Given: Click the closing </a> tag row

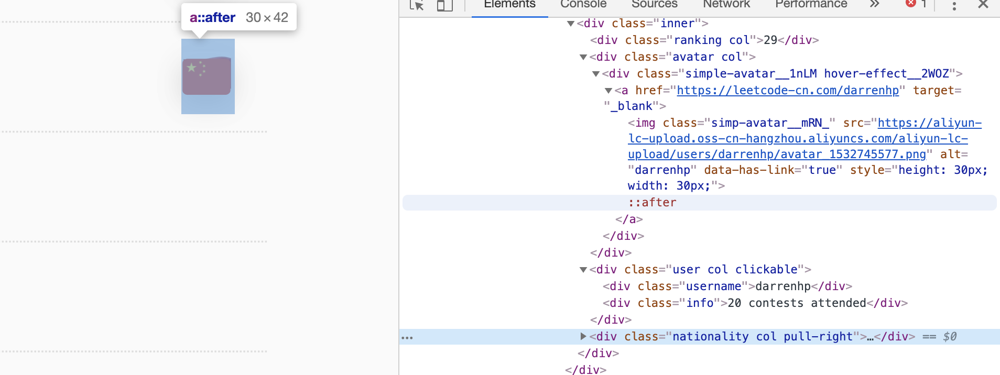Looking at the screenshot, I should pyautogui.click(x=629, y=219).
